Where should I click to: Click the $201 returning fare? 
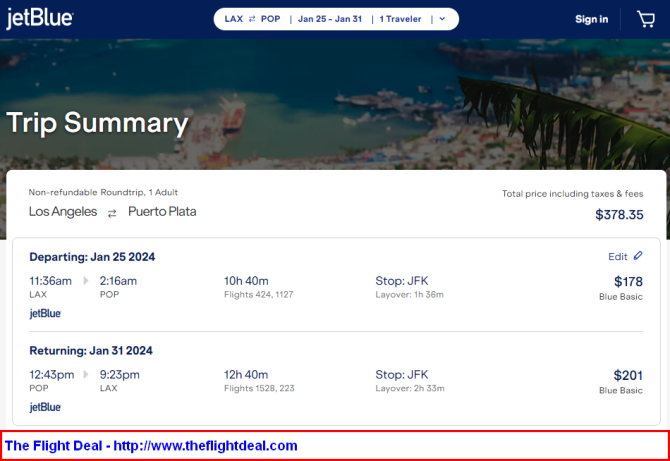point(628,375)
